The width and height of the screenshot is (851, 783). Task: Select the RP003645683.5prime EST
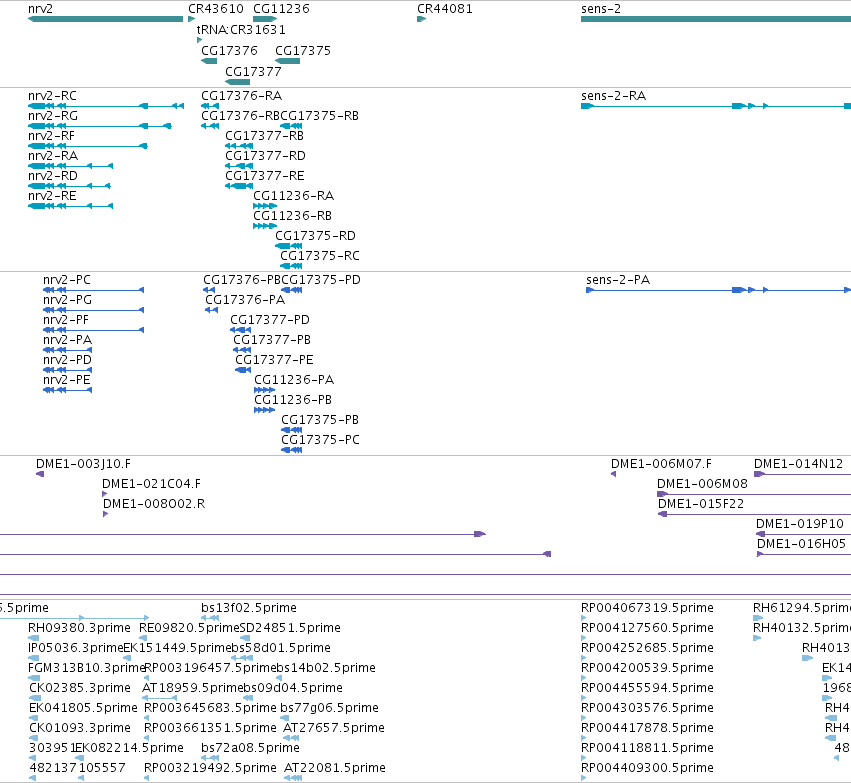click(210, 708)
